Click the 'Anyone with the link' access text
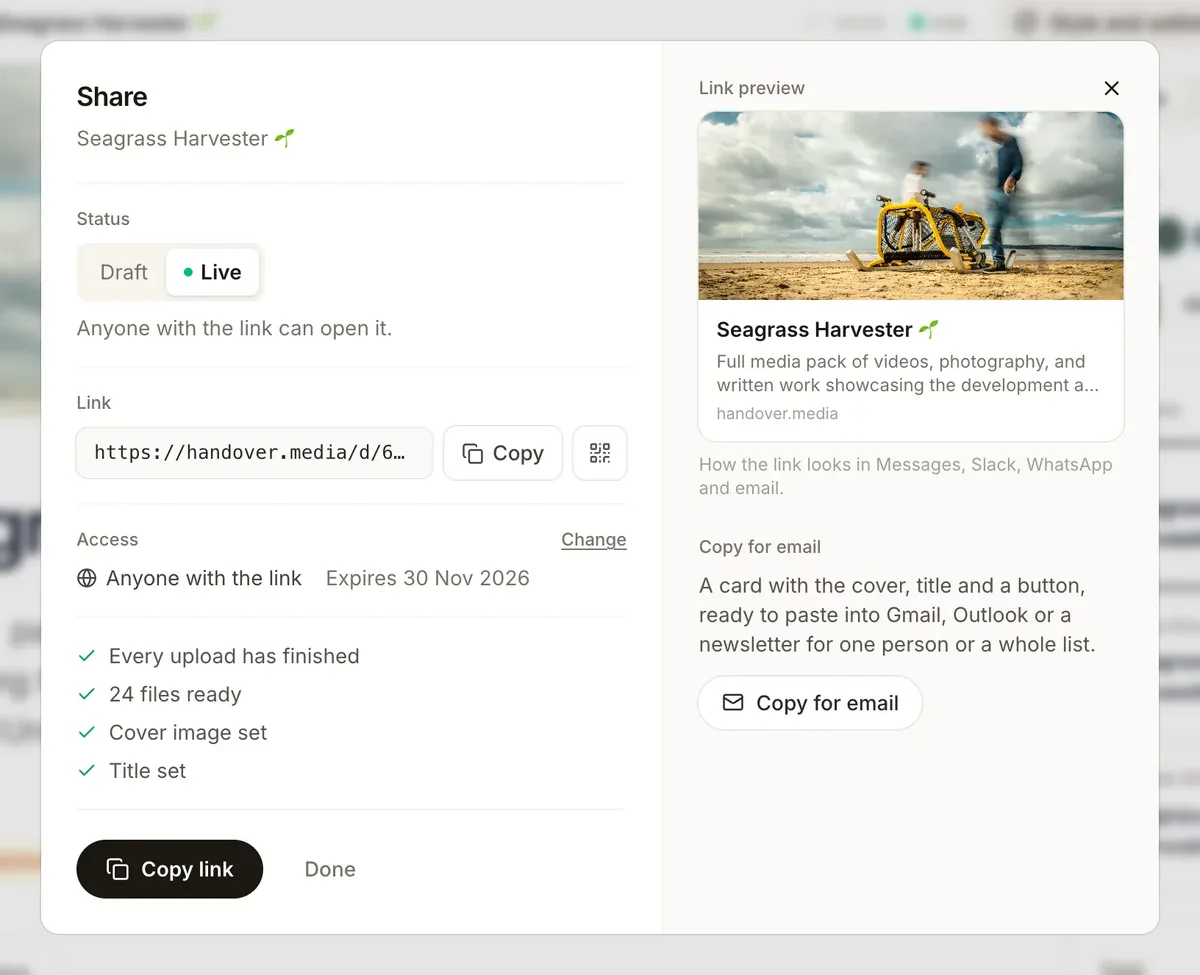The width and height of the screenshot is (1200, 975). (x=204, y=578)
